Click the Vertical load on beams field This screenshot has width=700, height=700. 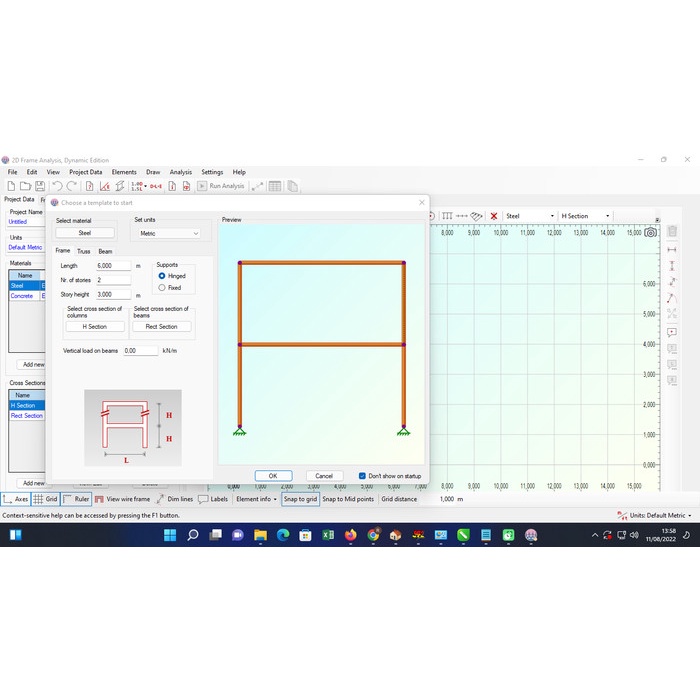tap(141, 351)
